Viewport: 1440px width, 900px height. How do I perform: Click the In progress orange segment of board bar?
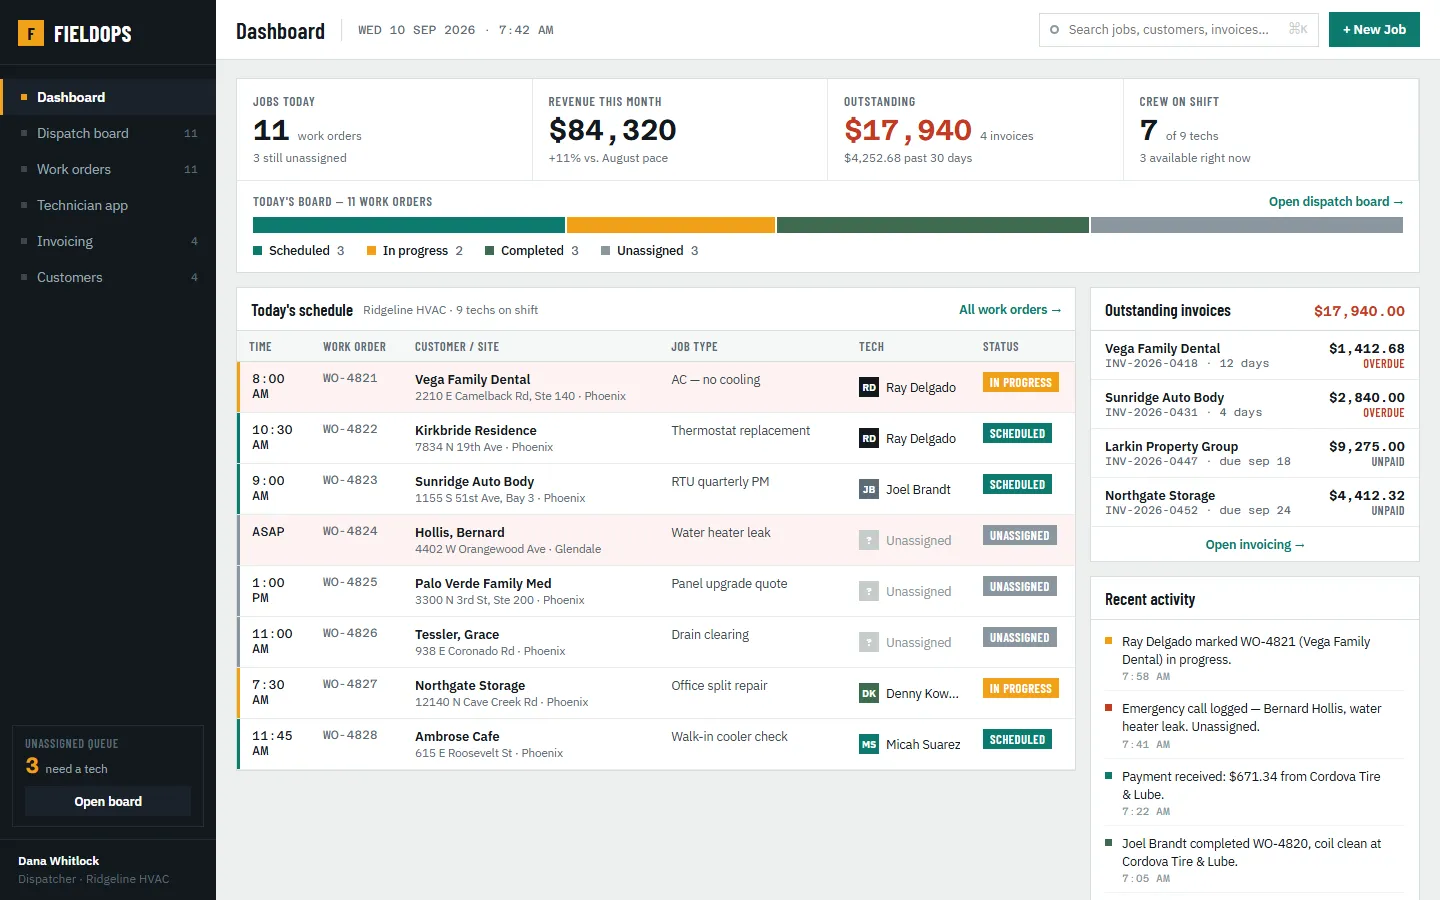tap(671, 225)
